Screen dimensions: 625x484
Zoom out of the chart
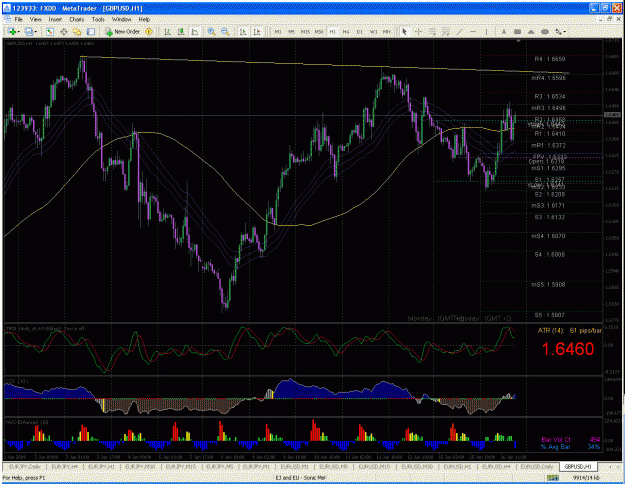coord(225,31)
